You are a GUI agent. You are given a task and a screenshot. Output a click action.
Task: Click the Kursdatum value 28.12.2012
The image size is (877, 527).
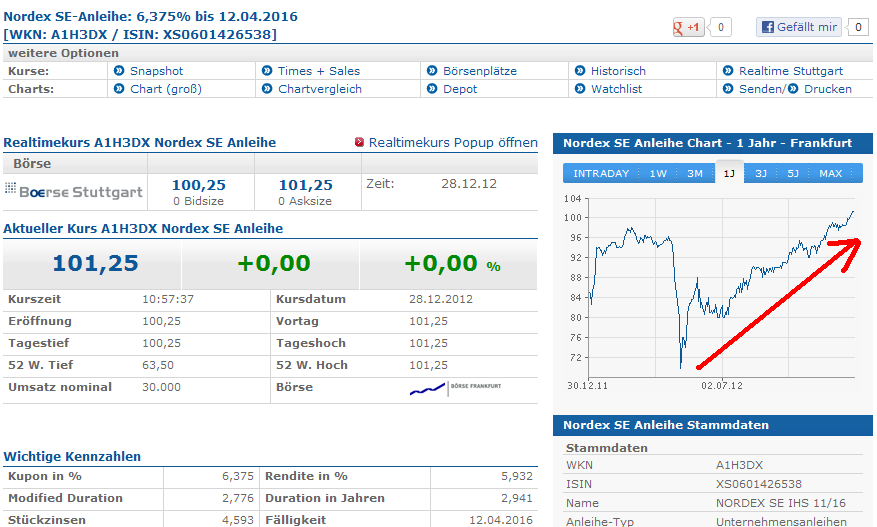pos(441,299)
